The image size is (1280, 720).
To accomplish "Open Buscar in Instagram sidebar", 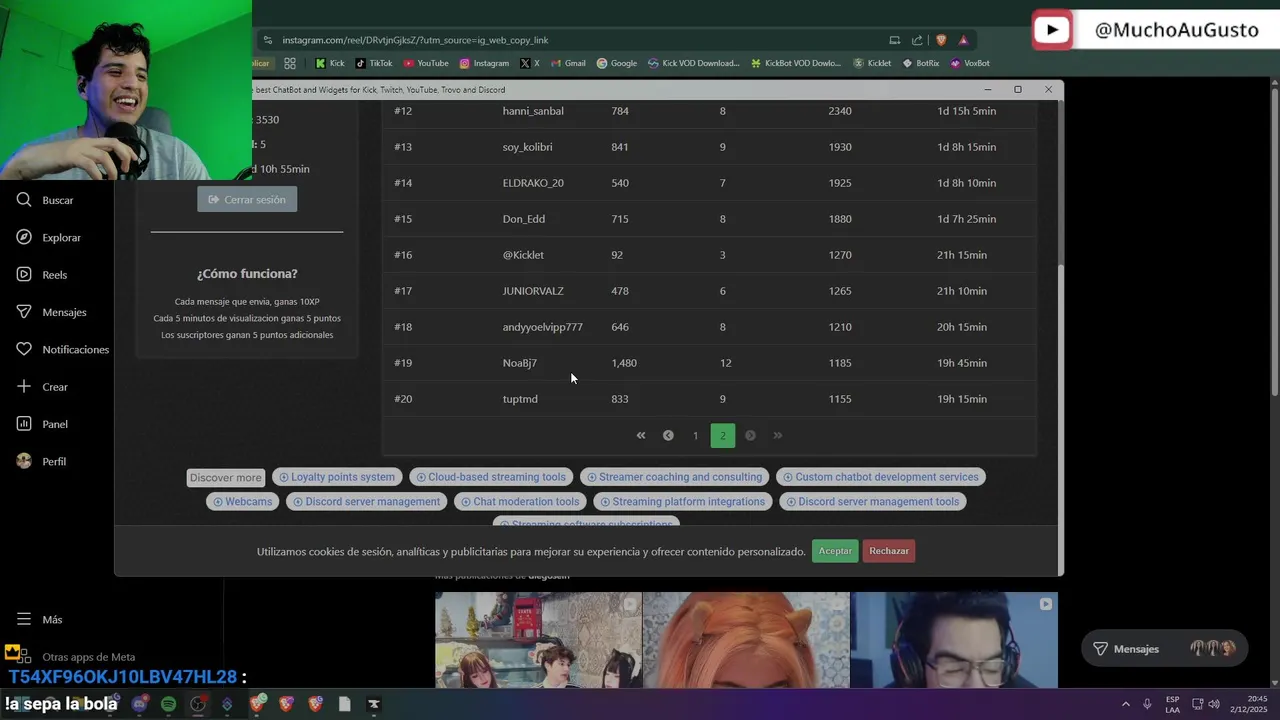I will click(x=45, y=200).
